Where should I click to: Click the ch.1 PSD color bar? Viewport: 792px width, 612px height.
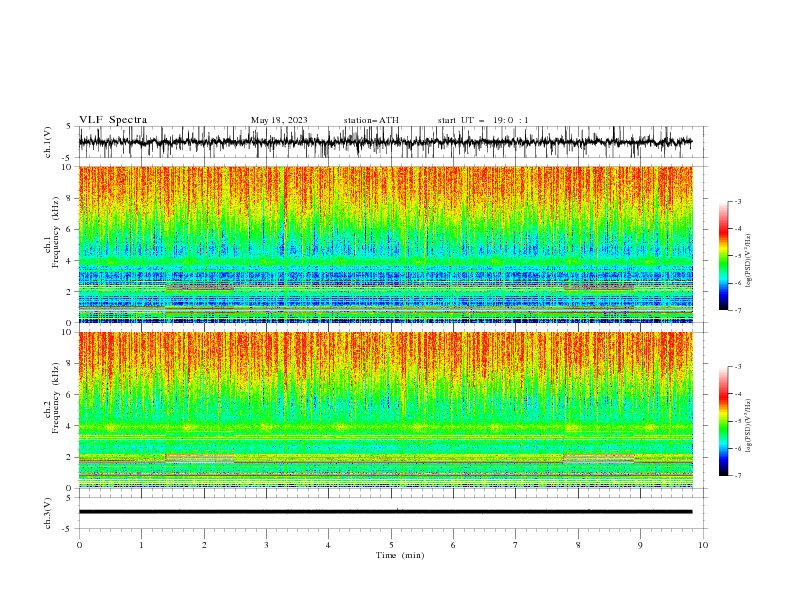[724, 256]
